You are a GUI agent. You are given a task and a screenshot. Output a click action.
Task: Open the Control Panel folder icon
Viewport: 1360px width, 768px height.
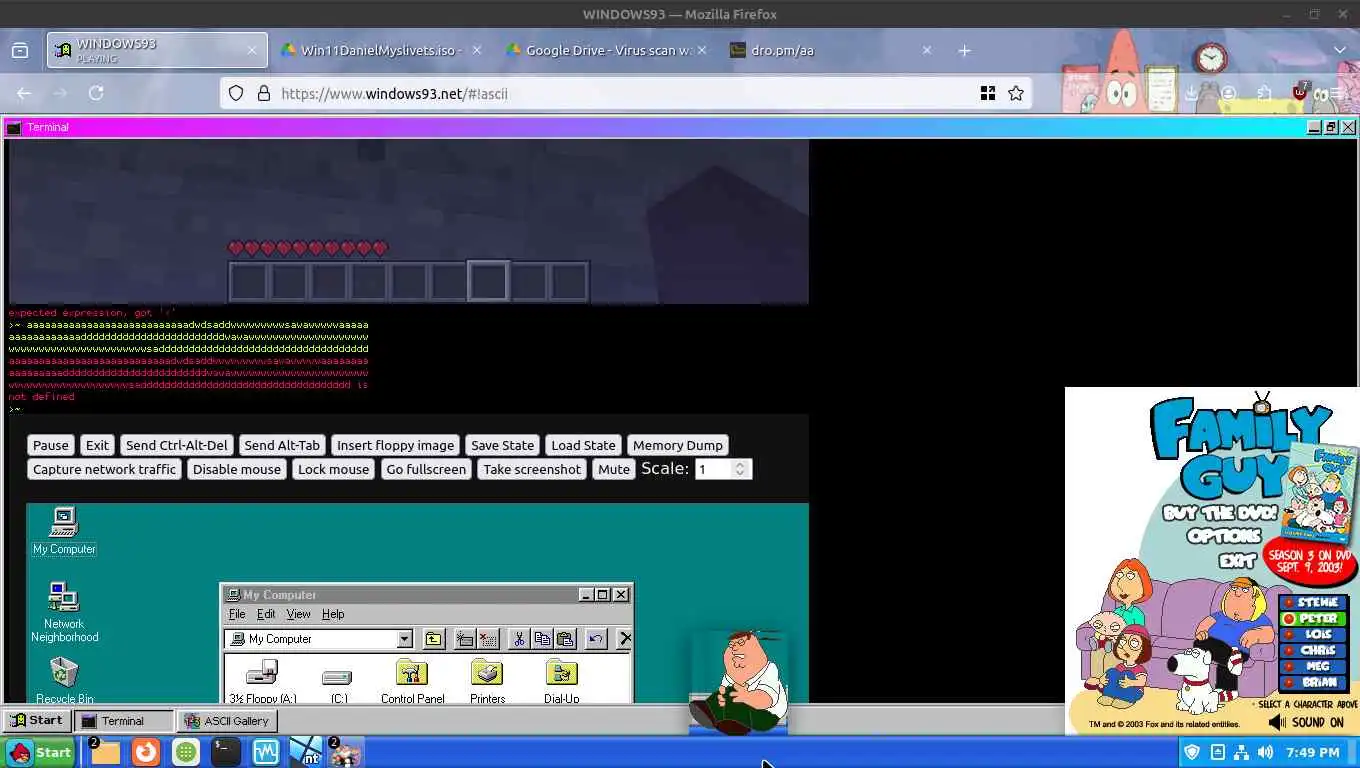(412, 681)
